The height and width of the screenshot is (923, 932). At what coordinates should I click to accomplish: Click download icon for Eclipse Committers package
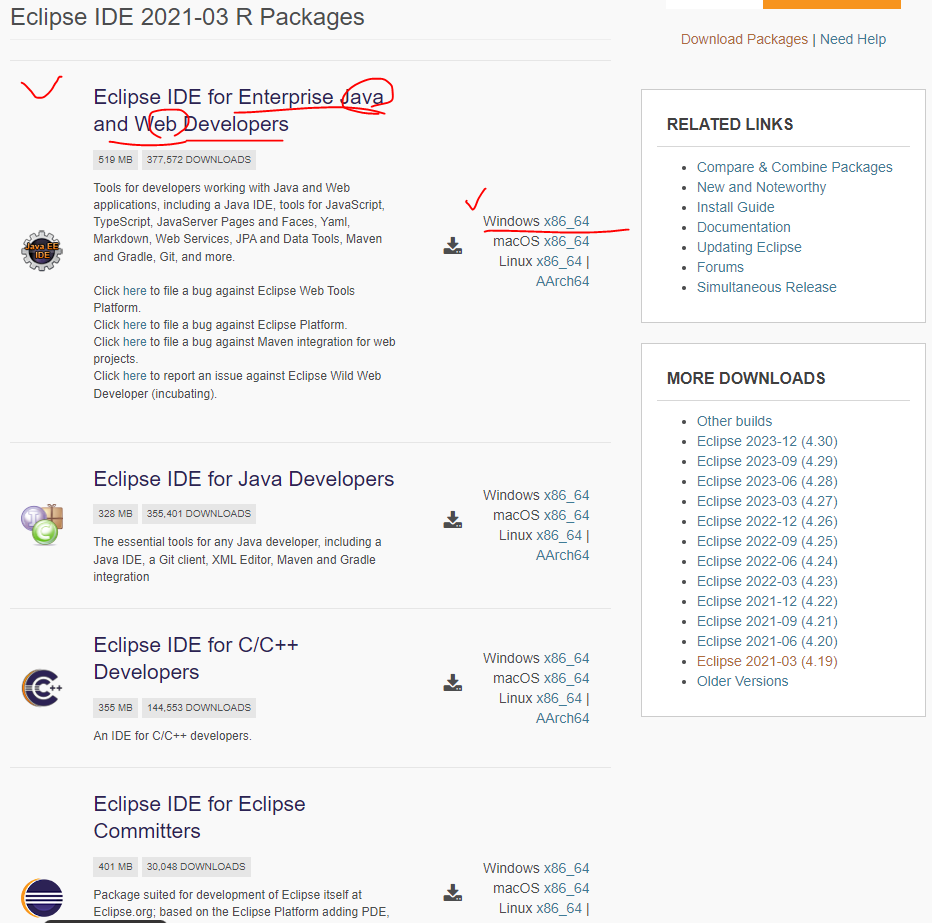453,893
